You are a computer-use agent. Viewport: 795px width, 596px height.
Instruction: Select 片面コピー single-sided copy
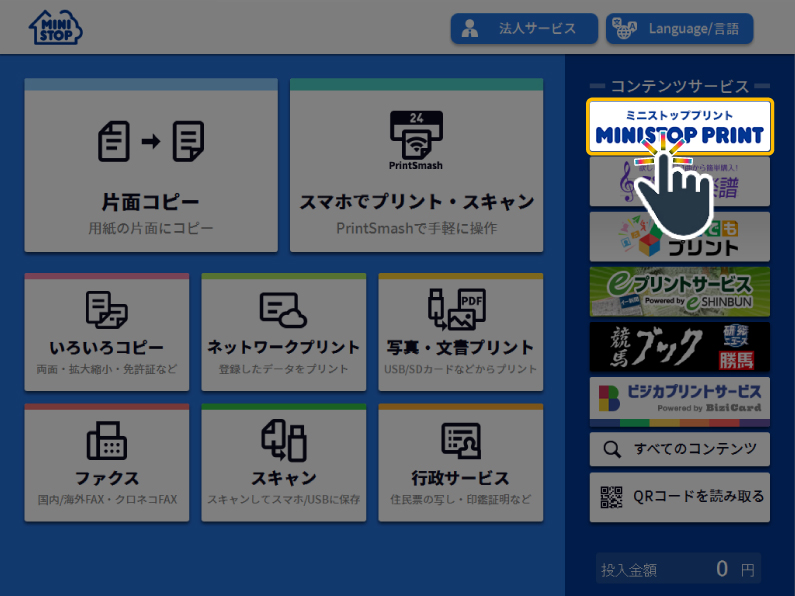tap(151, 165)
